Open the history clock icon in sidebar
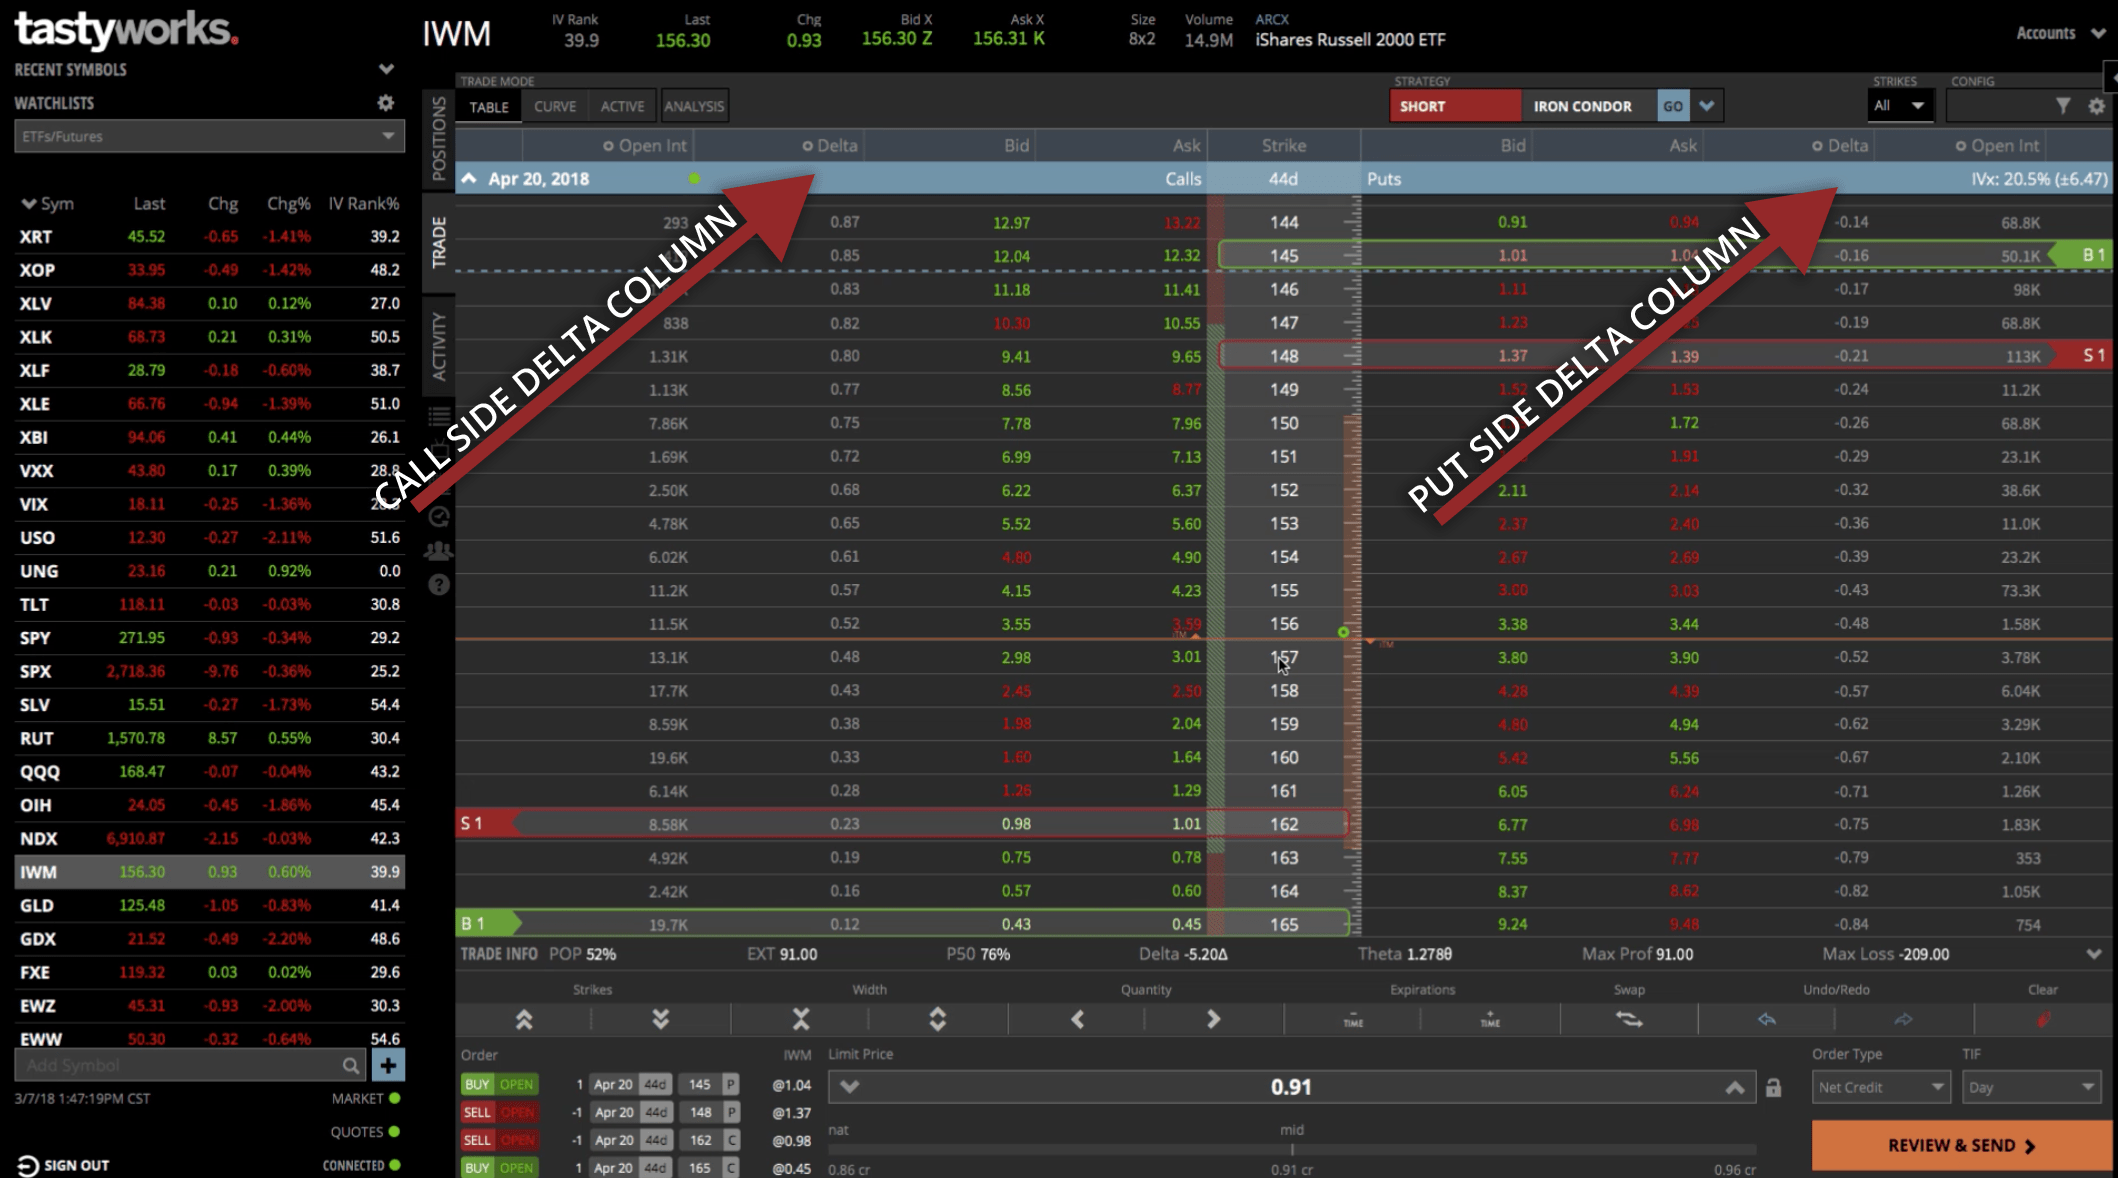 [439, 517]
